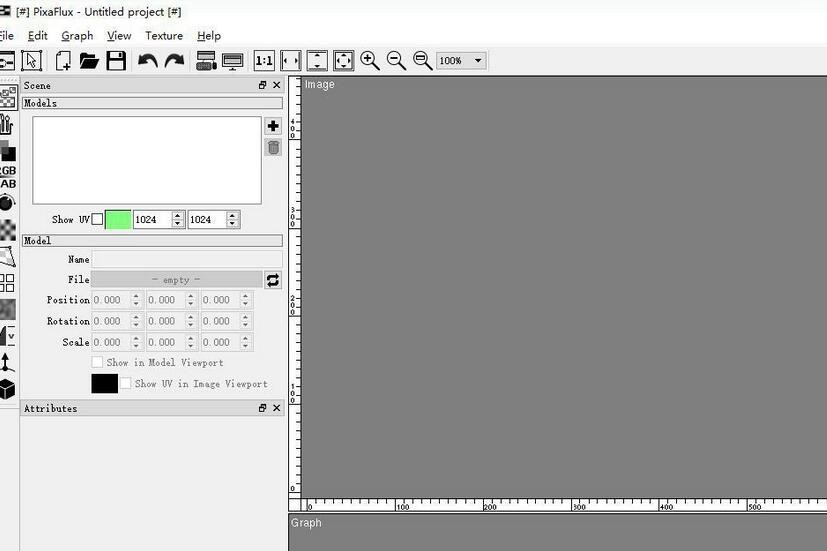Enable Show UV in Image Viewport
This screenshot has height=551, width=827.
pyautogui.click(x=126, y=383)
